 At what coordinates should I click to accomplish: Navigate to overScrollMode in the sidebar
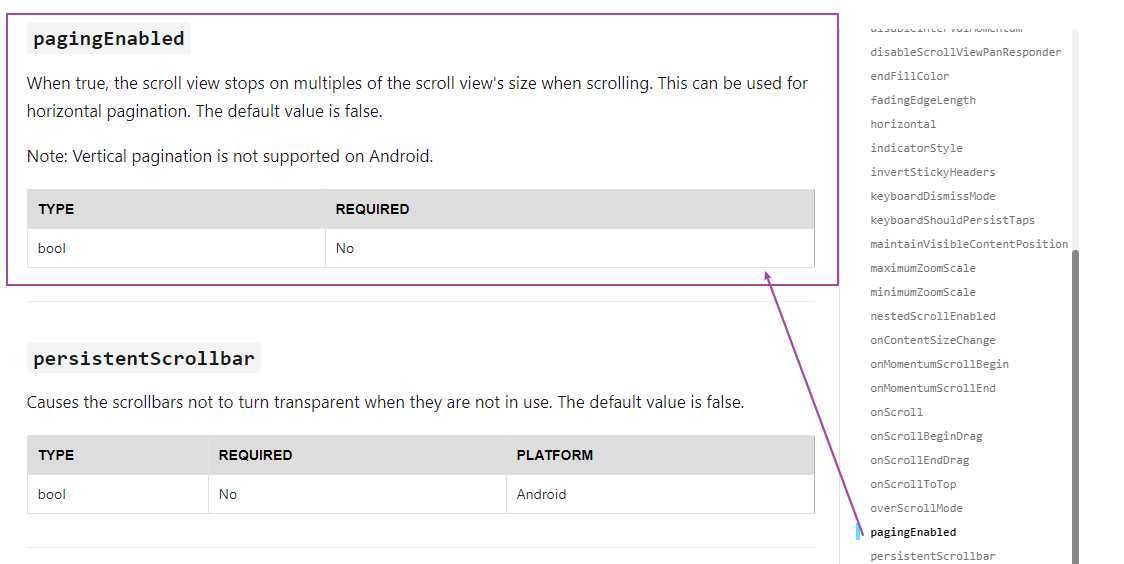[916, 508]
